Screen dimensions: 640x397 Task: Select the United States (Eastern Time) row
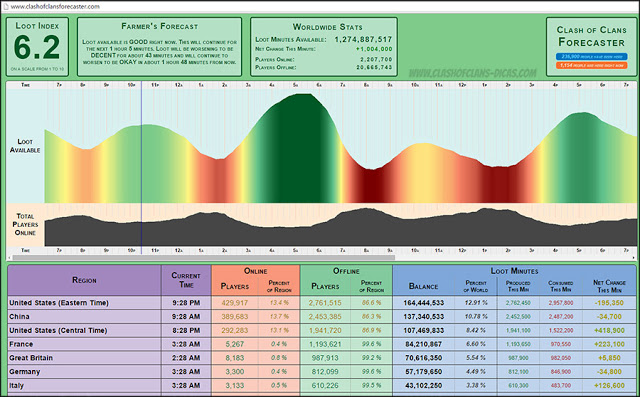[x=322, y=303]
